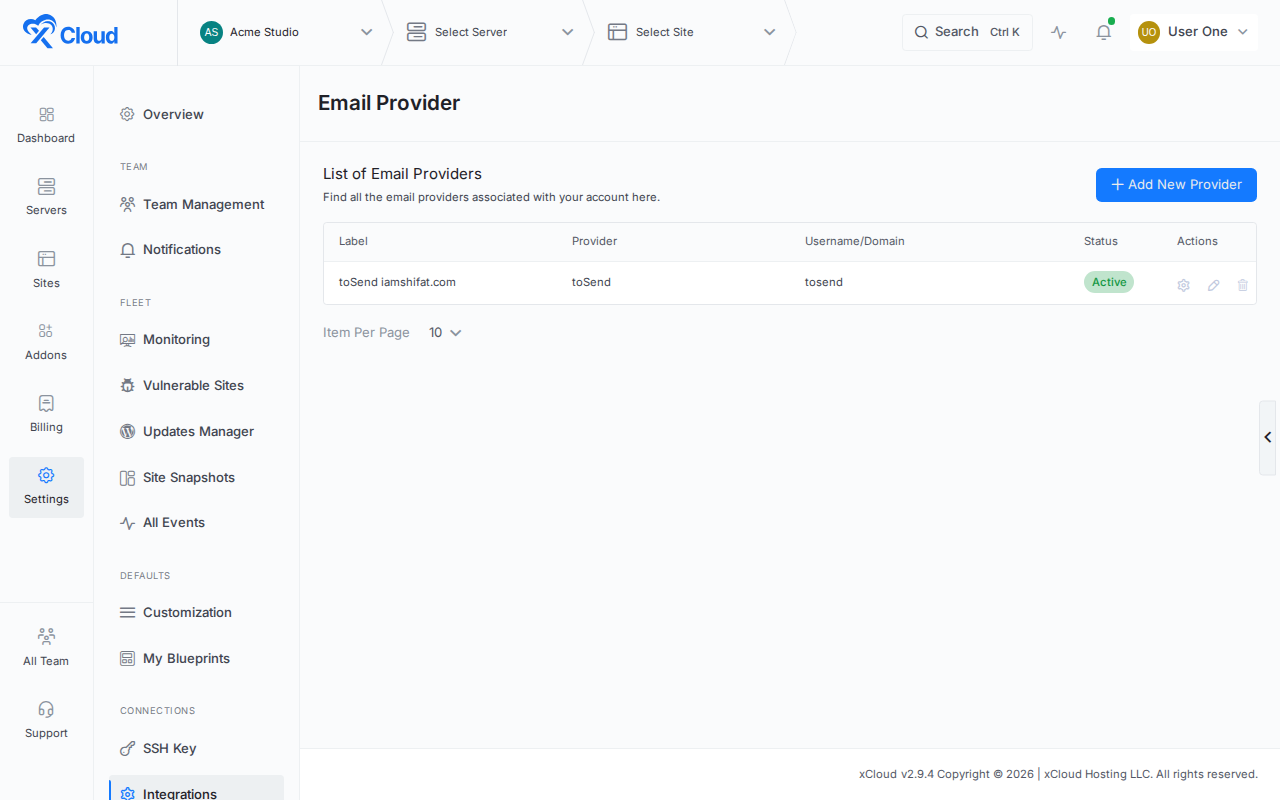Viewport: 1280px width, 800px height.
Task: Open Billing in the left rail
Action: coord(46,414)
